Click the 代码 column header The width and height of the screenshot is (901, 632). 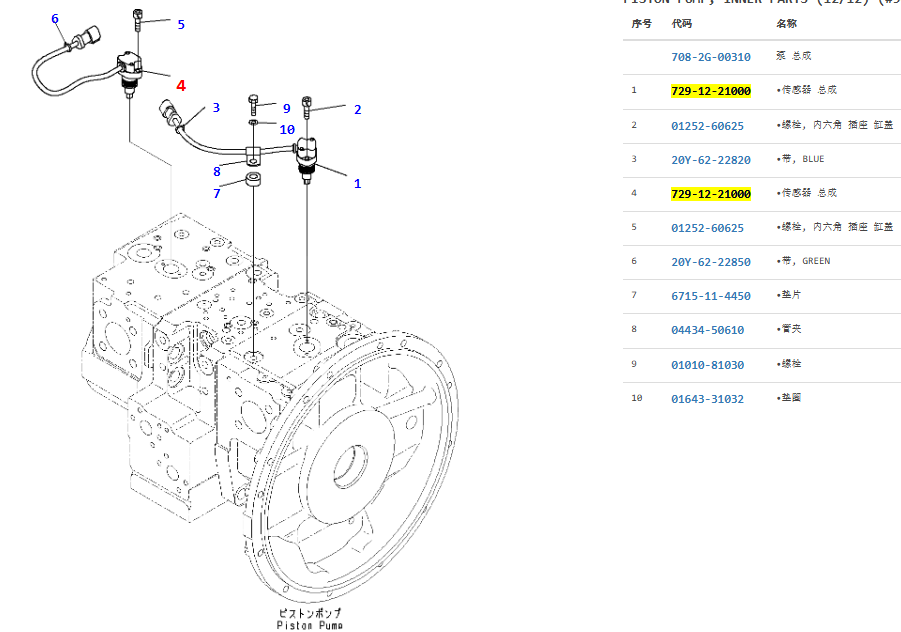pos(681,24)
